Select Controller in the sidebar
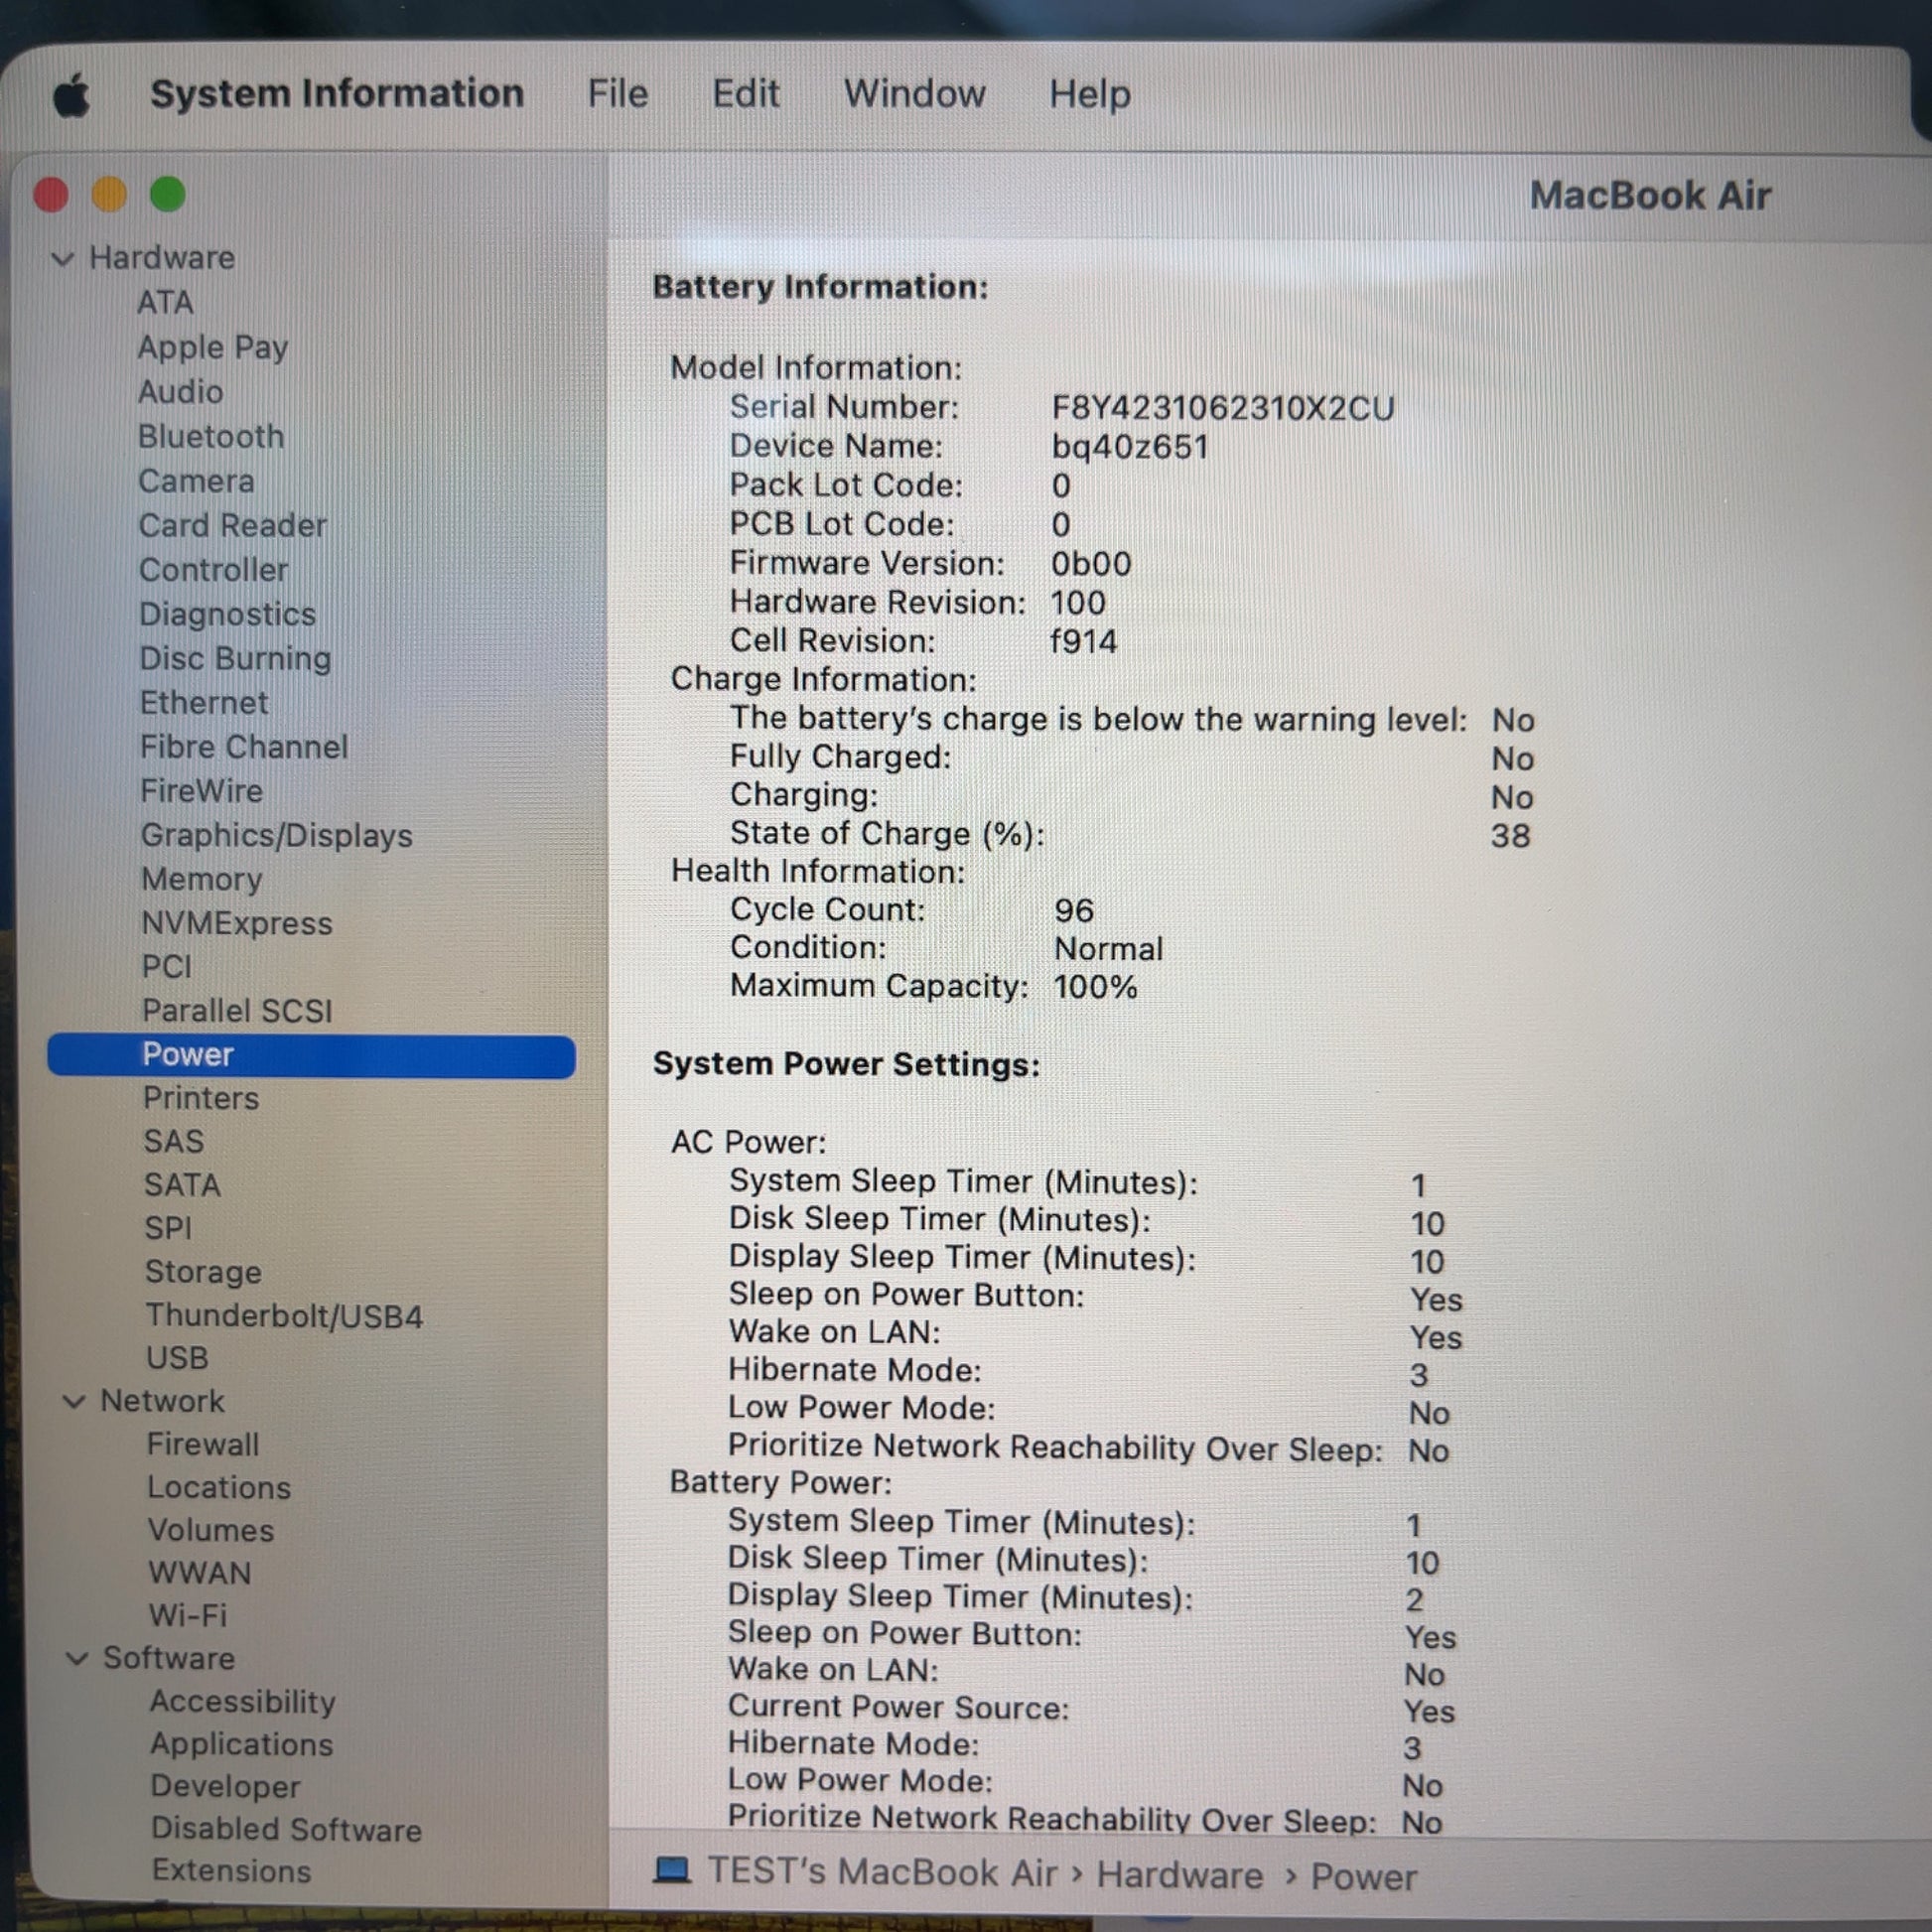The image size is (1932, 1932). tap(213, 570)
